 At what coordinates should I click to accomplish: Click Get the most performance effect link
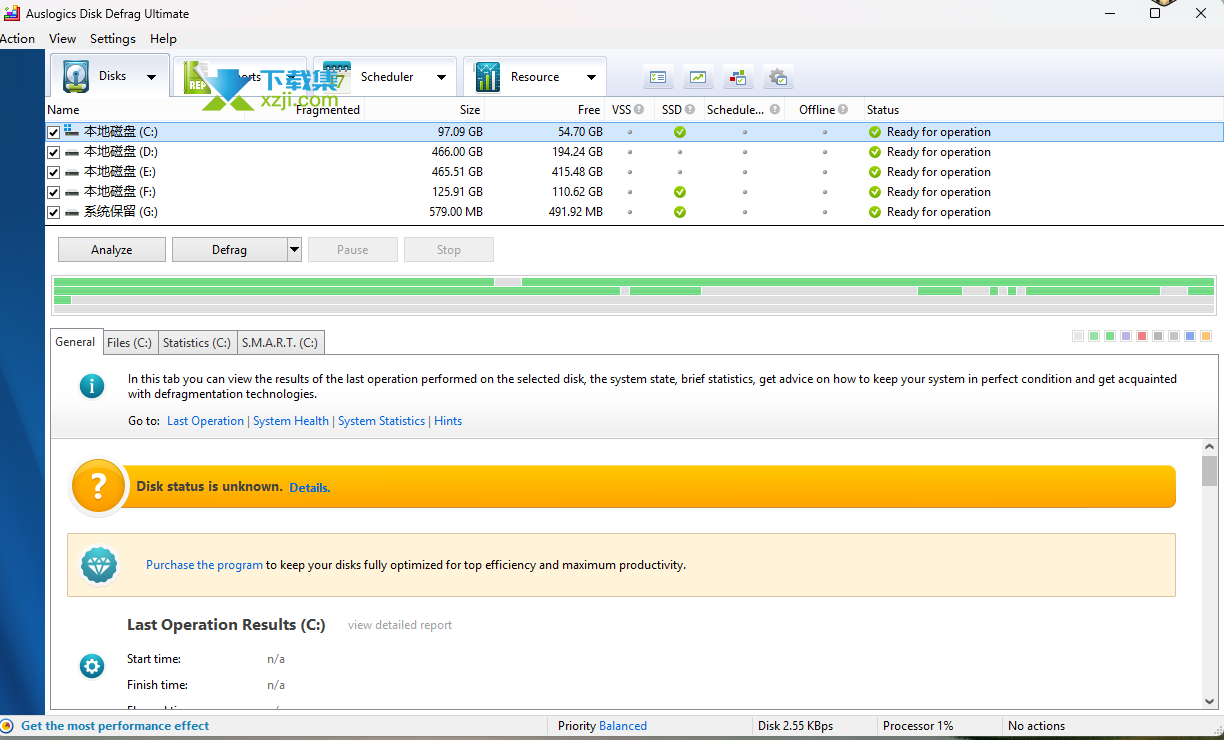point(115,726)
